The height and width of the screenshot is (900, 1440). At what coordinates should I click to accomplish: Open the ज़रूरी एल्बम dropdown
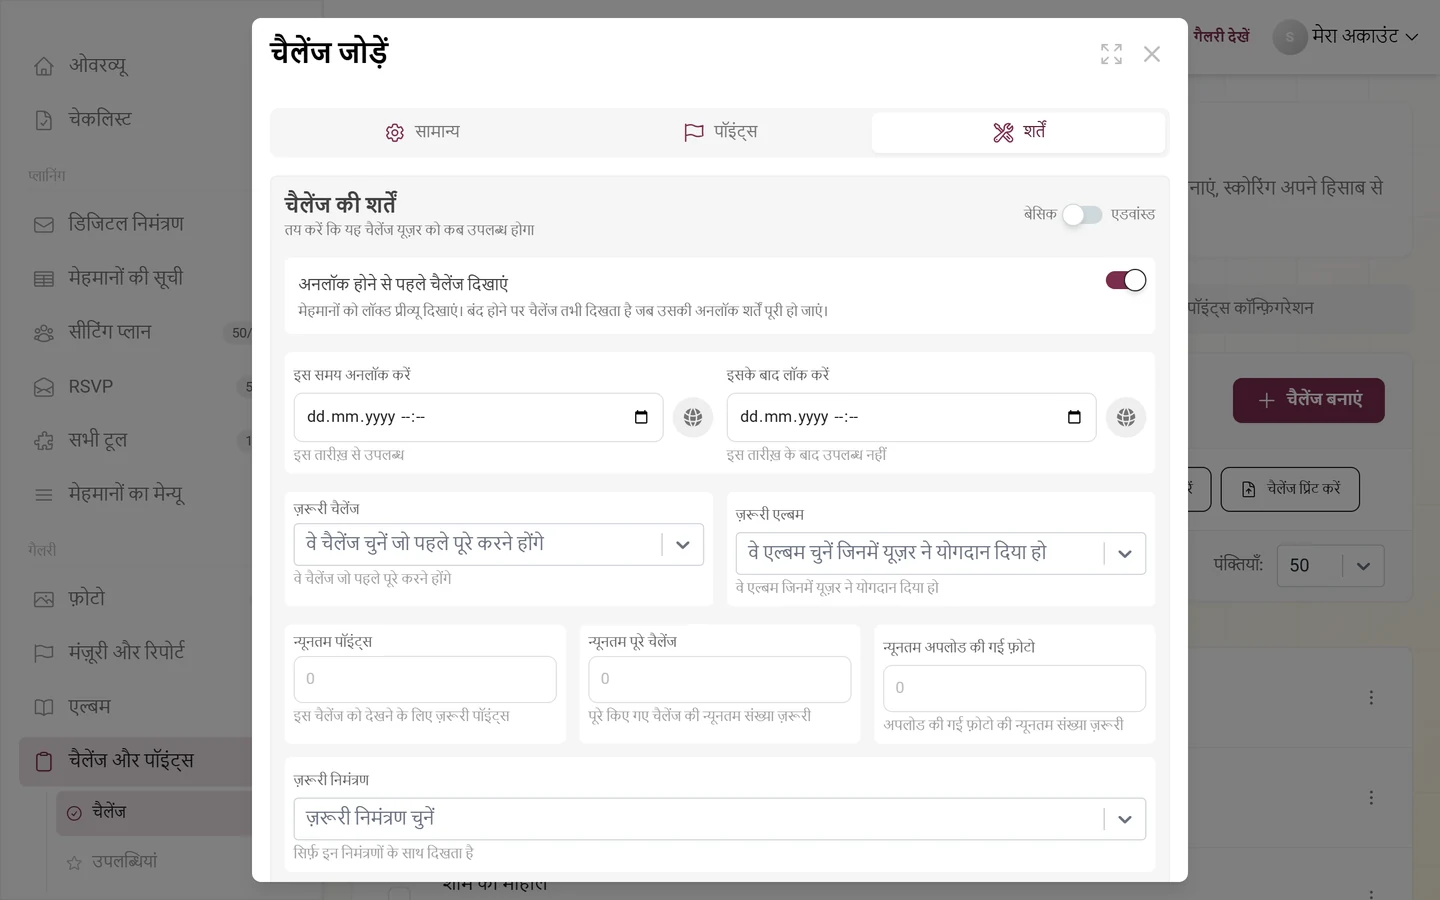click(941, 554)
